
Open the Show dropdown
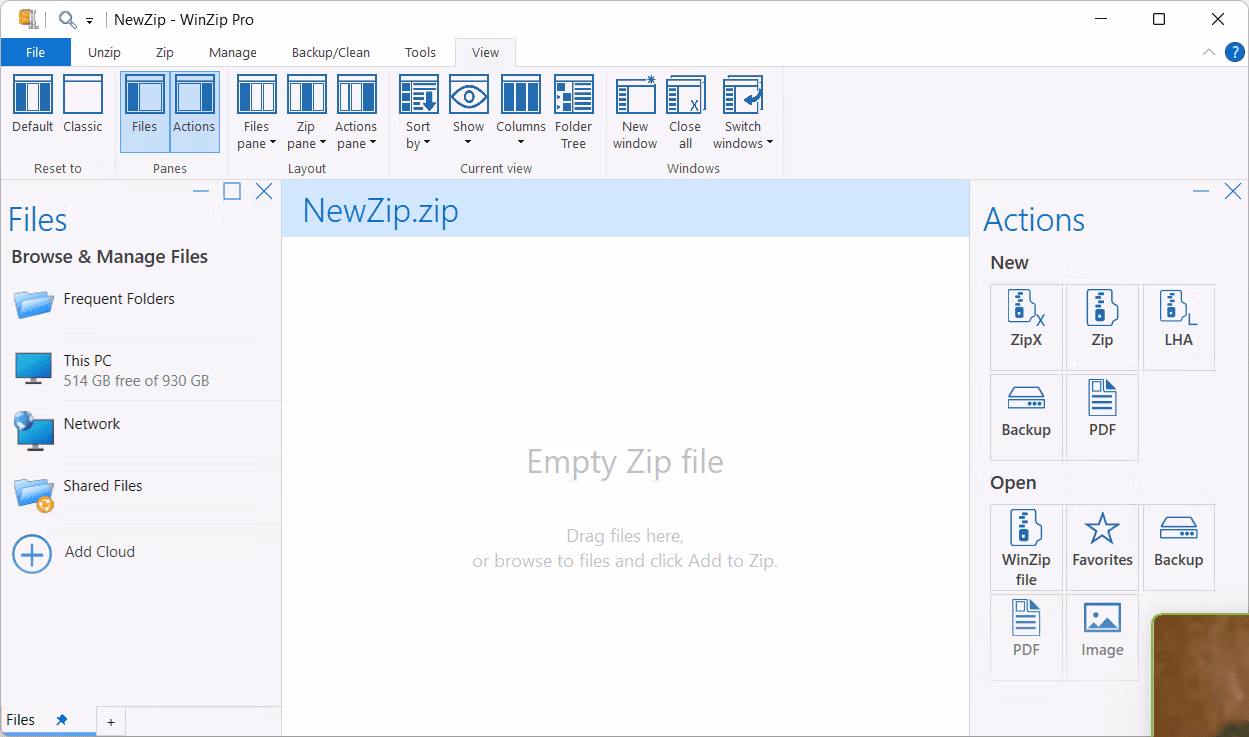coord(468,111)
